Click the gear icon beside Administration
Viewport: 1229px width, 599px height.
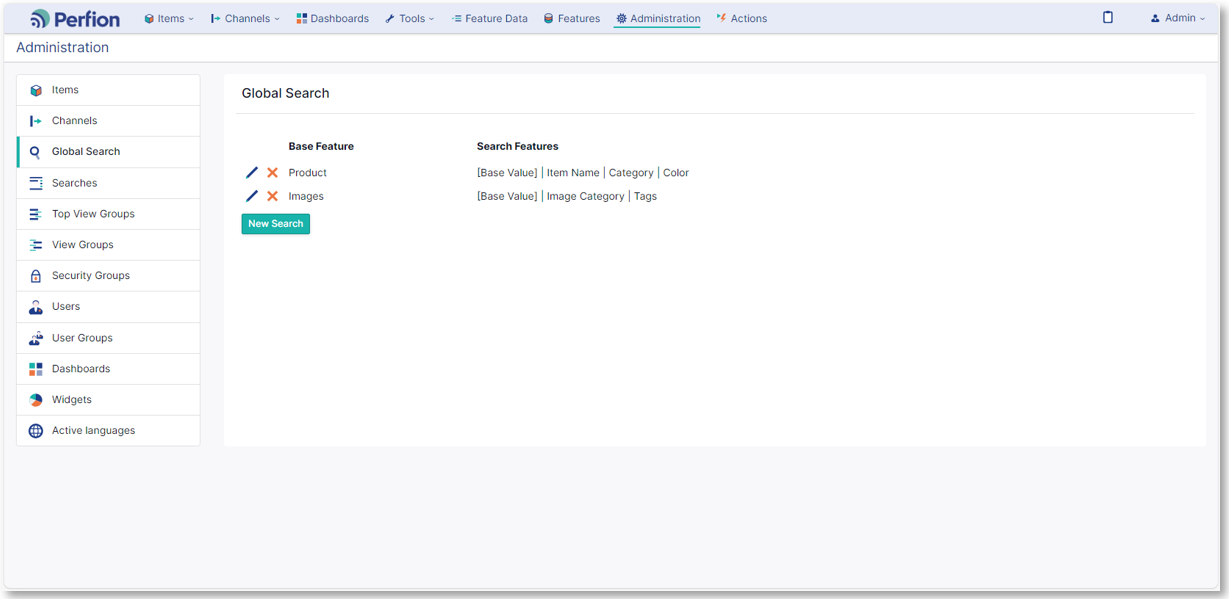pyautogui.click(x=621, y=19)
